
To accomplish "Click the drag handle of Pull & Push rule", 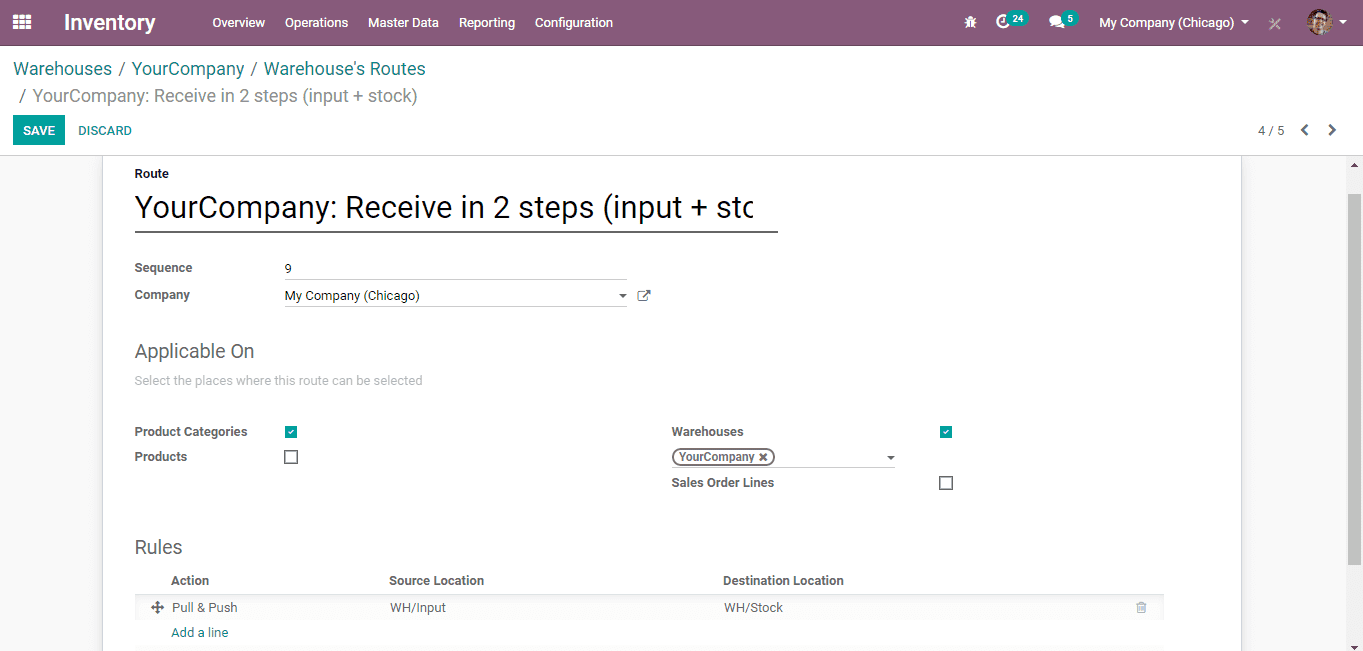I will tap(157, 608).
